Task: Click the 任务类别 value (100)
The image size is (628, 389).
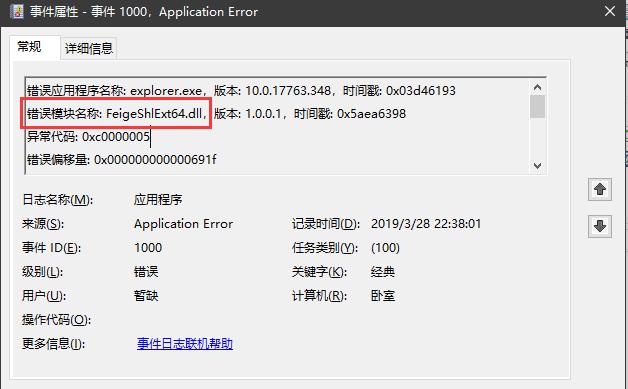Action: pyautogui.click(x=385, y=248)
